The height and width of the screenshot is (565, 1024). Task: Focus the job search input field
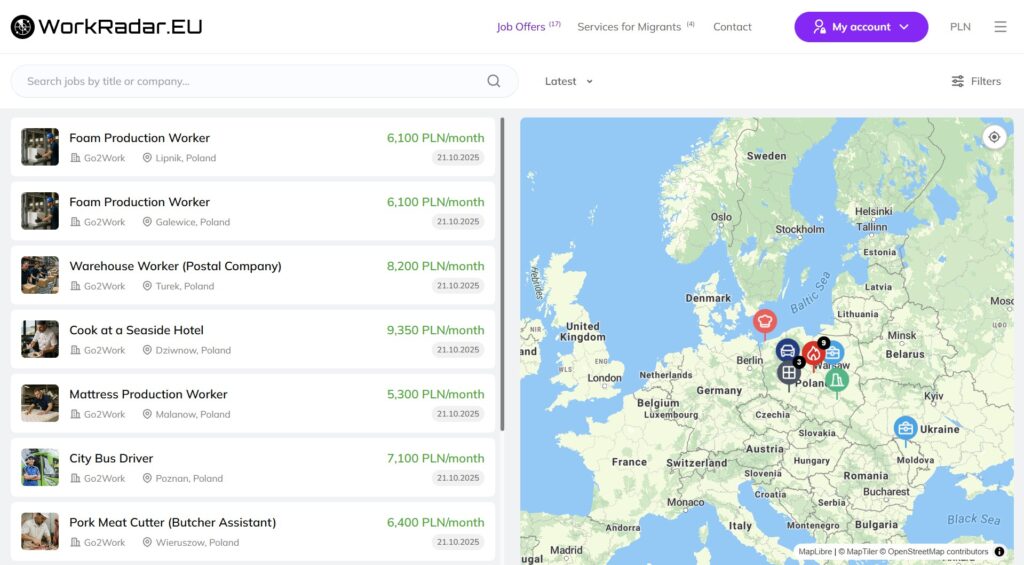250,81
